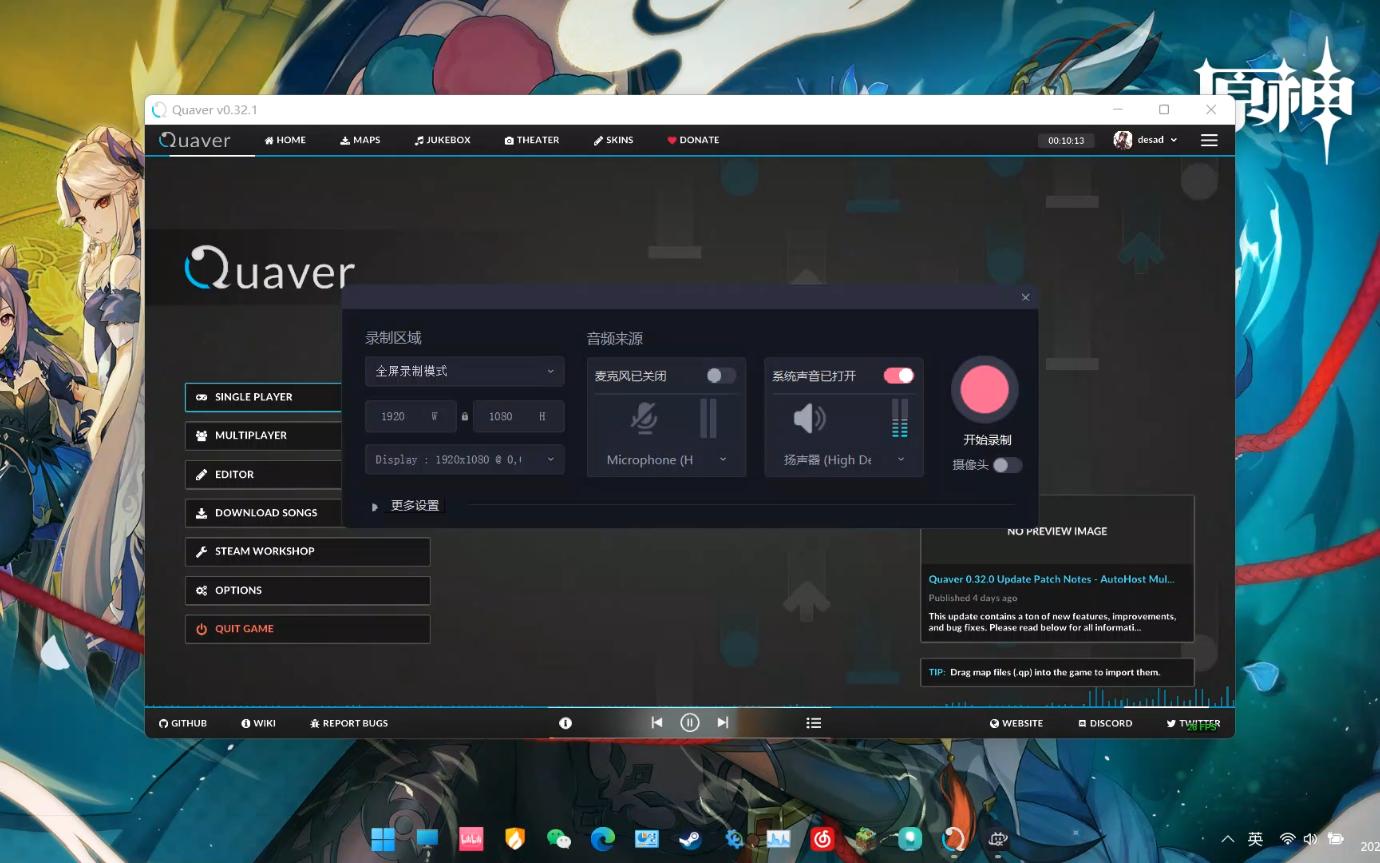Image resolution: width=1380 pixels, height=863 pixels.
Task: Open the Windows Start menu
Action: click(x=383, y=839)
